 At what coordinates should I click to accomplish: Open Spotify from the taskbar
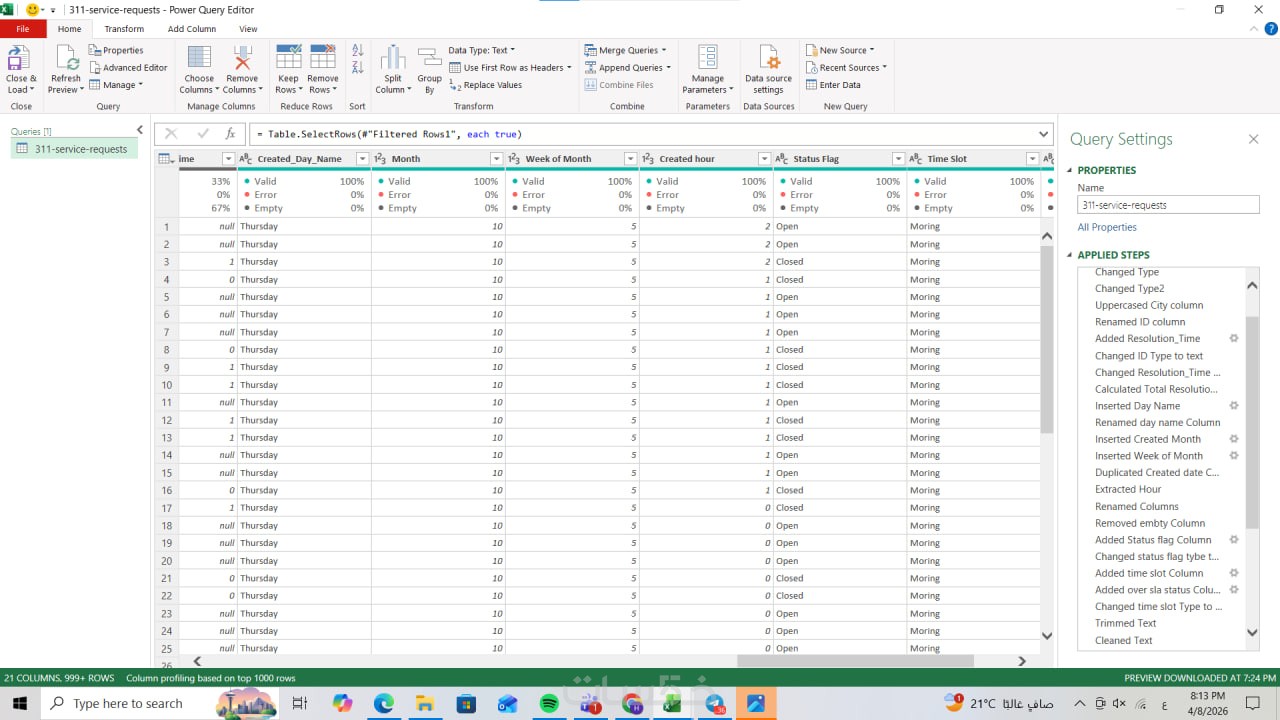549,704
